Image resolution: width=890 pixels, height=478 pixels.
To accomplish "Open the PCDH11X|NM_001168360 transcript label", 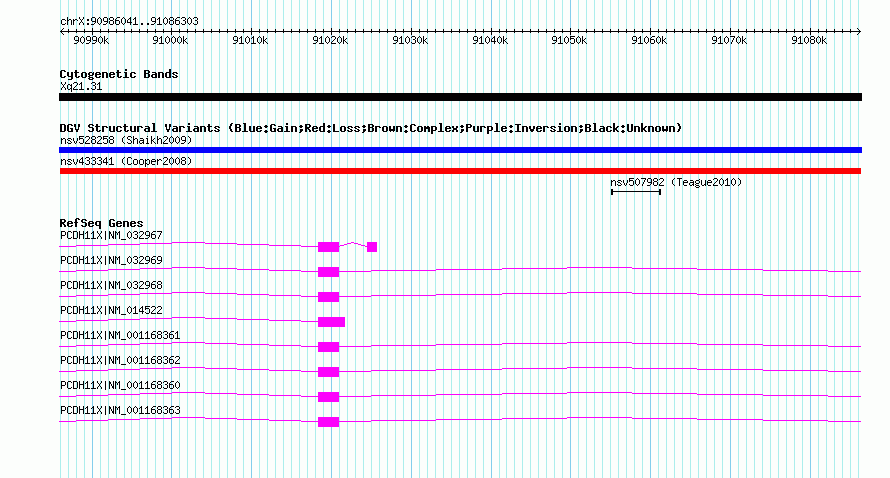I will [120, 385].
